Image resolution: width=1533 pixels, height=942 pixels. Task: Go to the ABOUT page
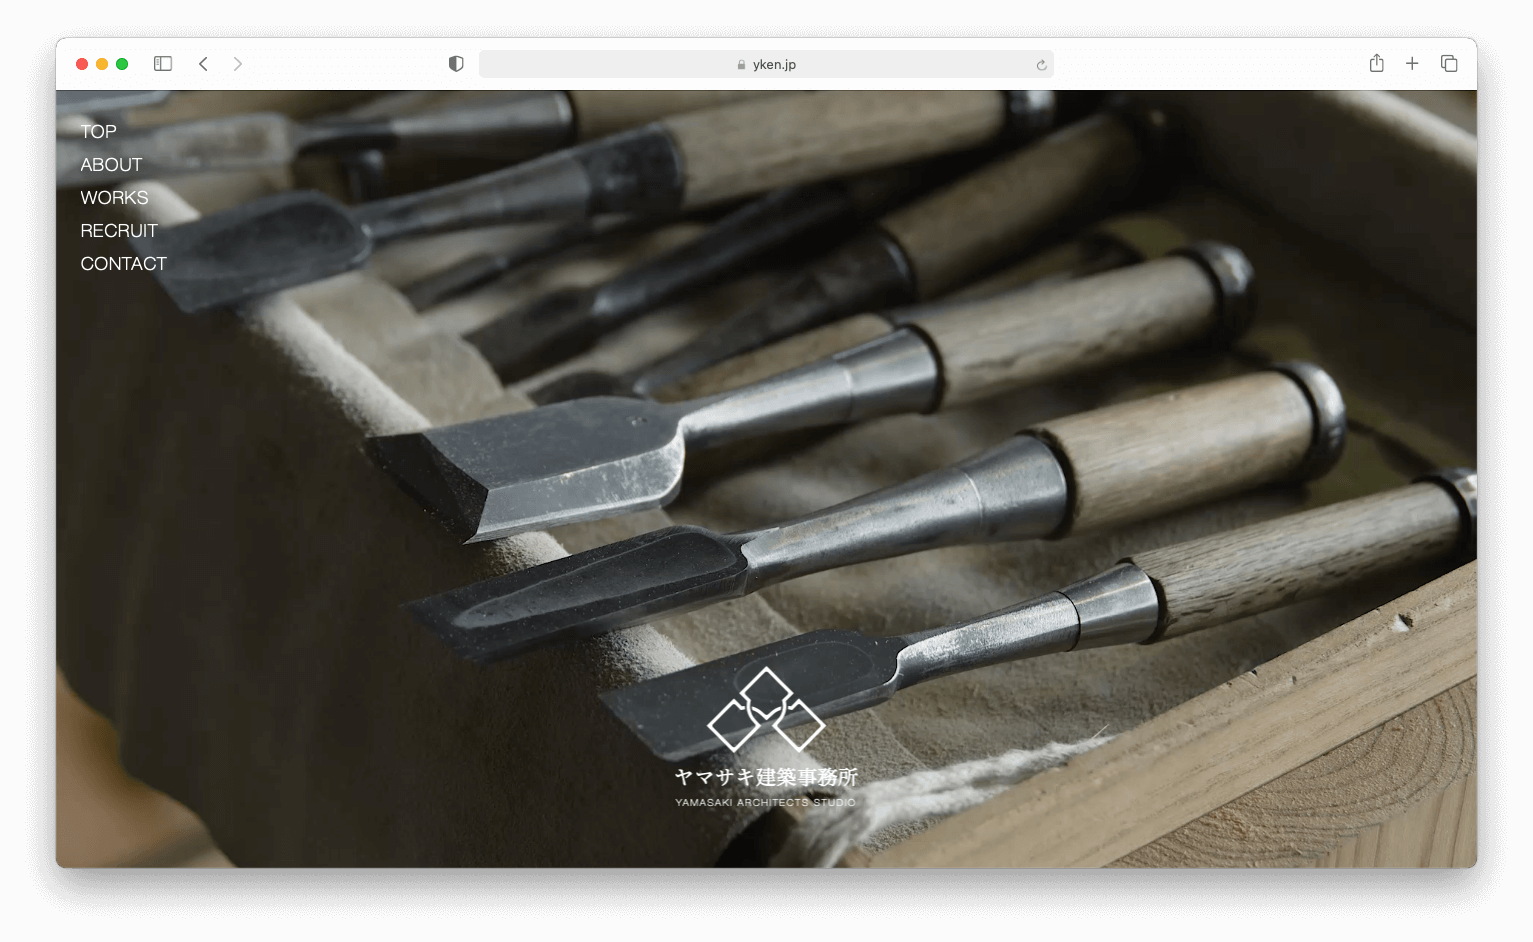(111, 165)
